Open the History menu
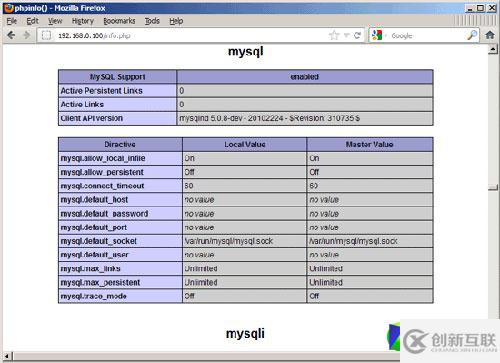500x363 pixels. pyautogui.click(x=83, y=21)
